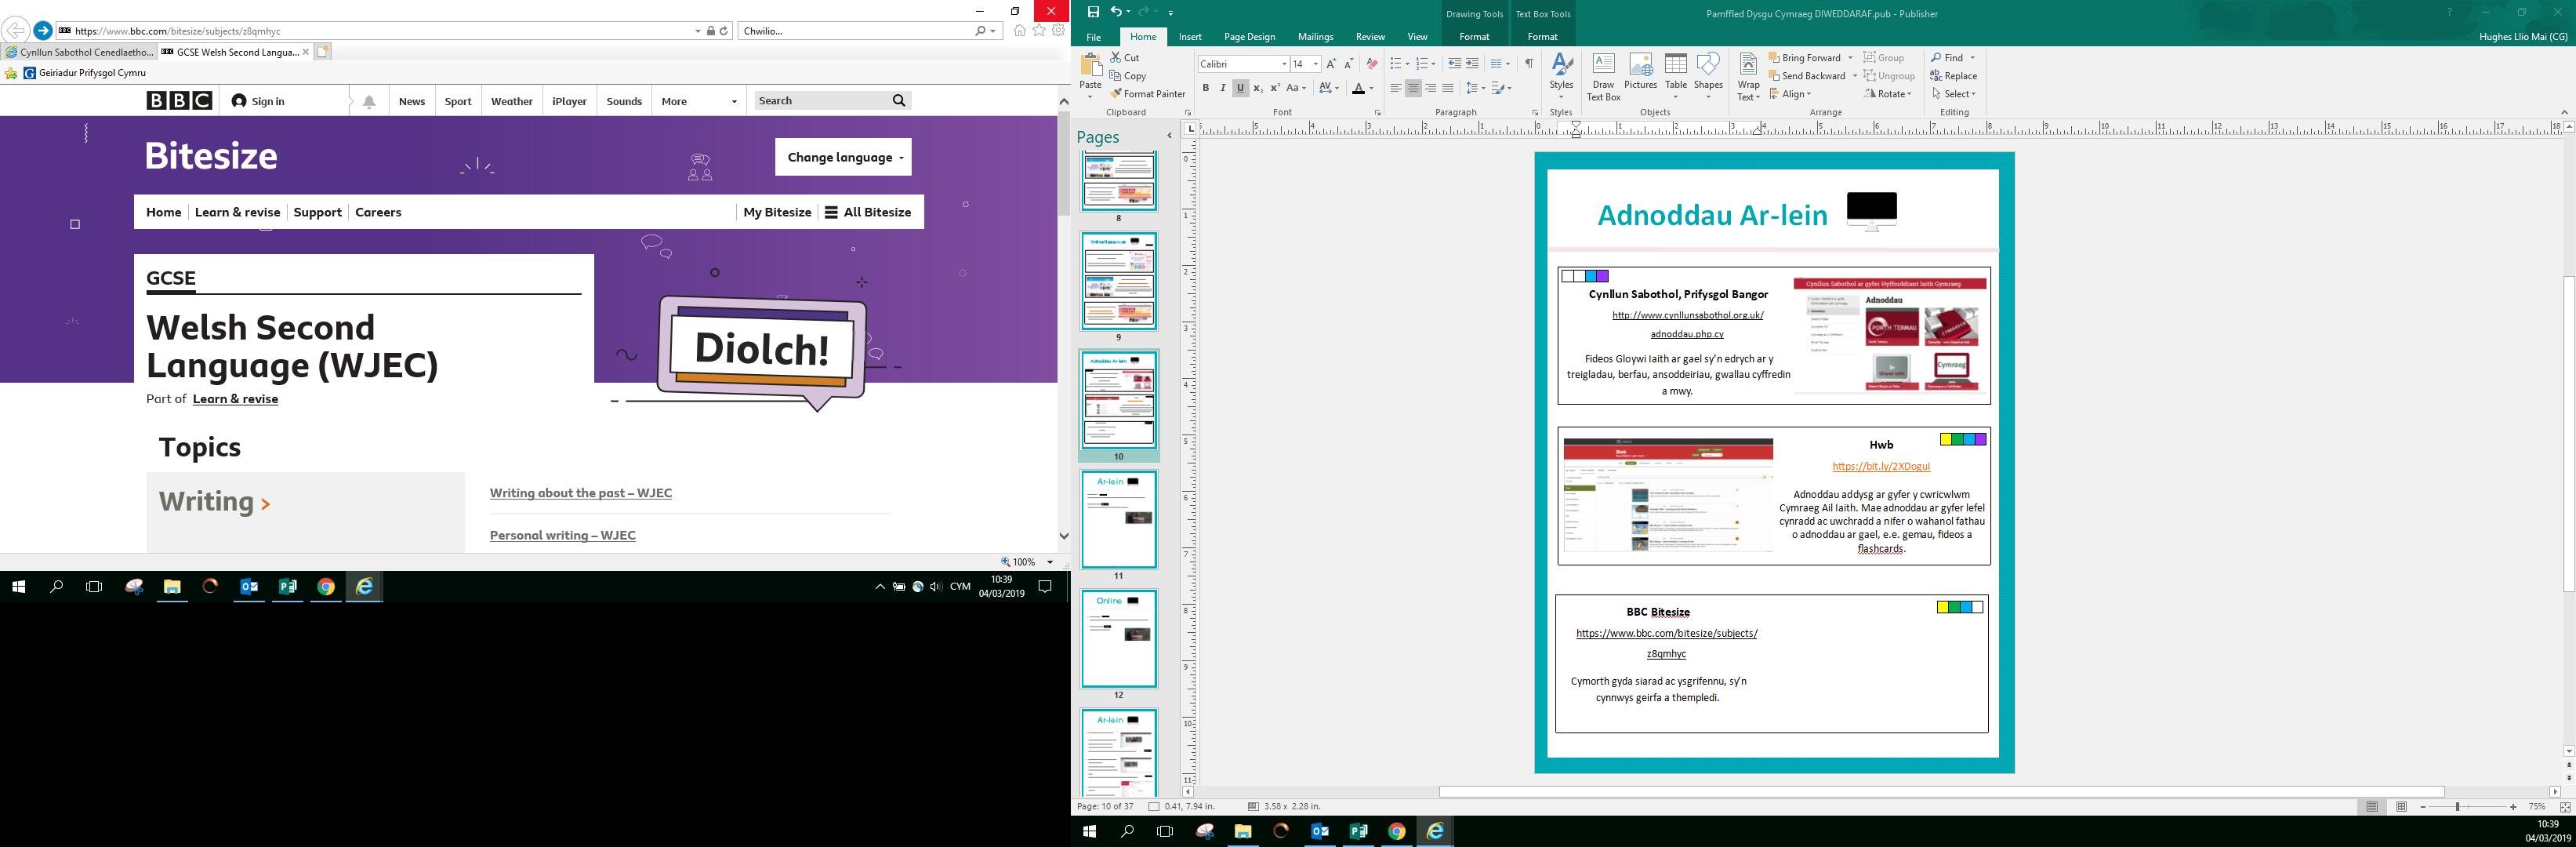Click the BBC notifications bell icon

click(369, 101)
